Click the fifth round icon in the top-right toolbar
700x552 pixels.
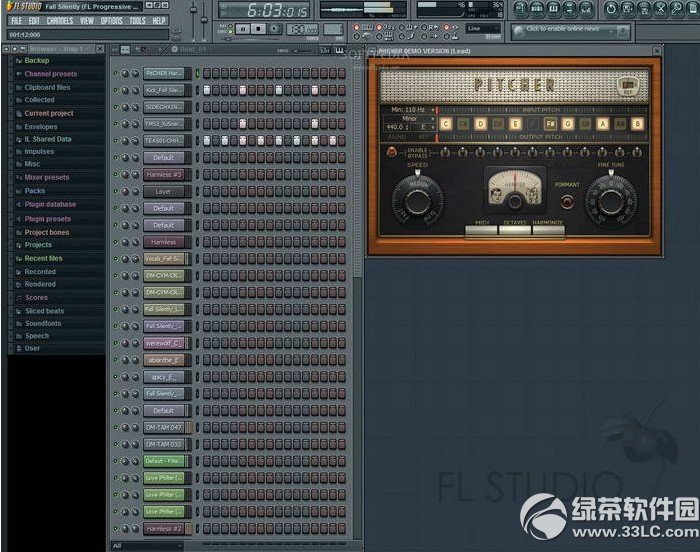[x=586, y=8]
